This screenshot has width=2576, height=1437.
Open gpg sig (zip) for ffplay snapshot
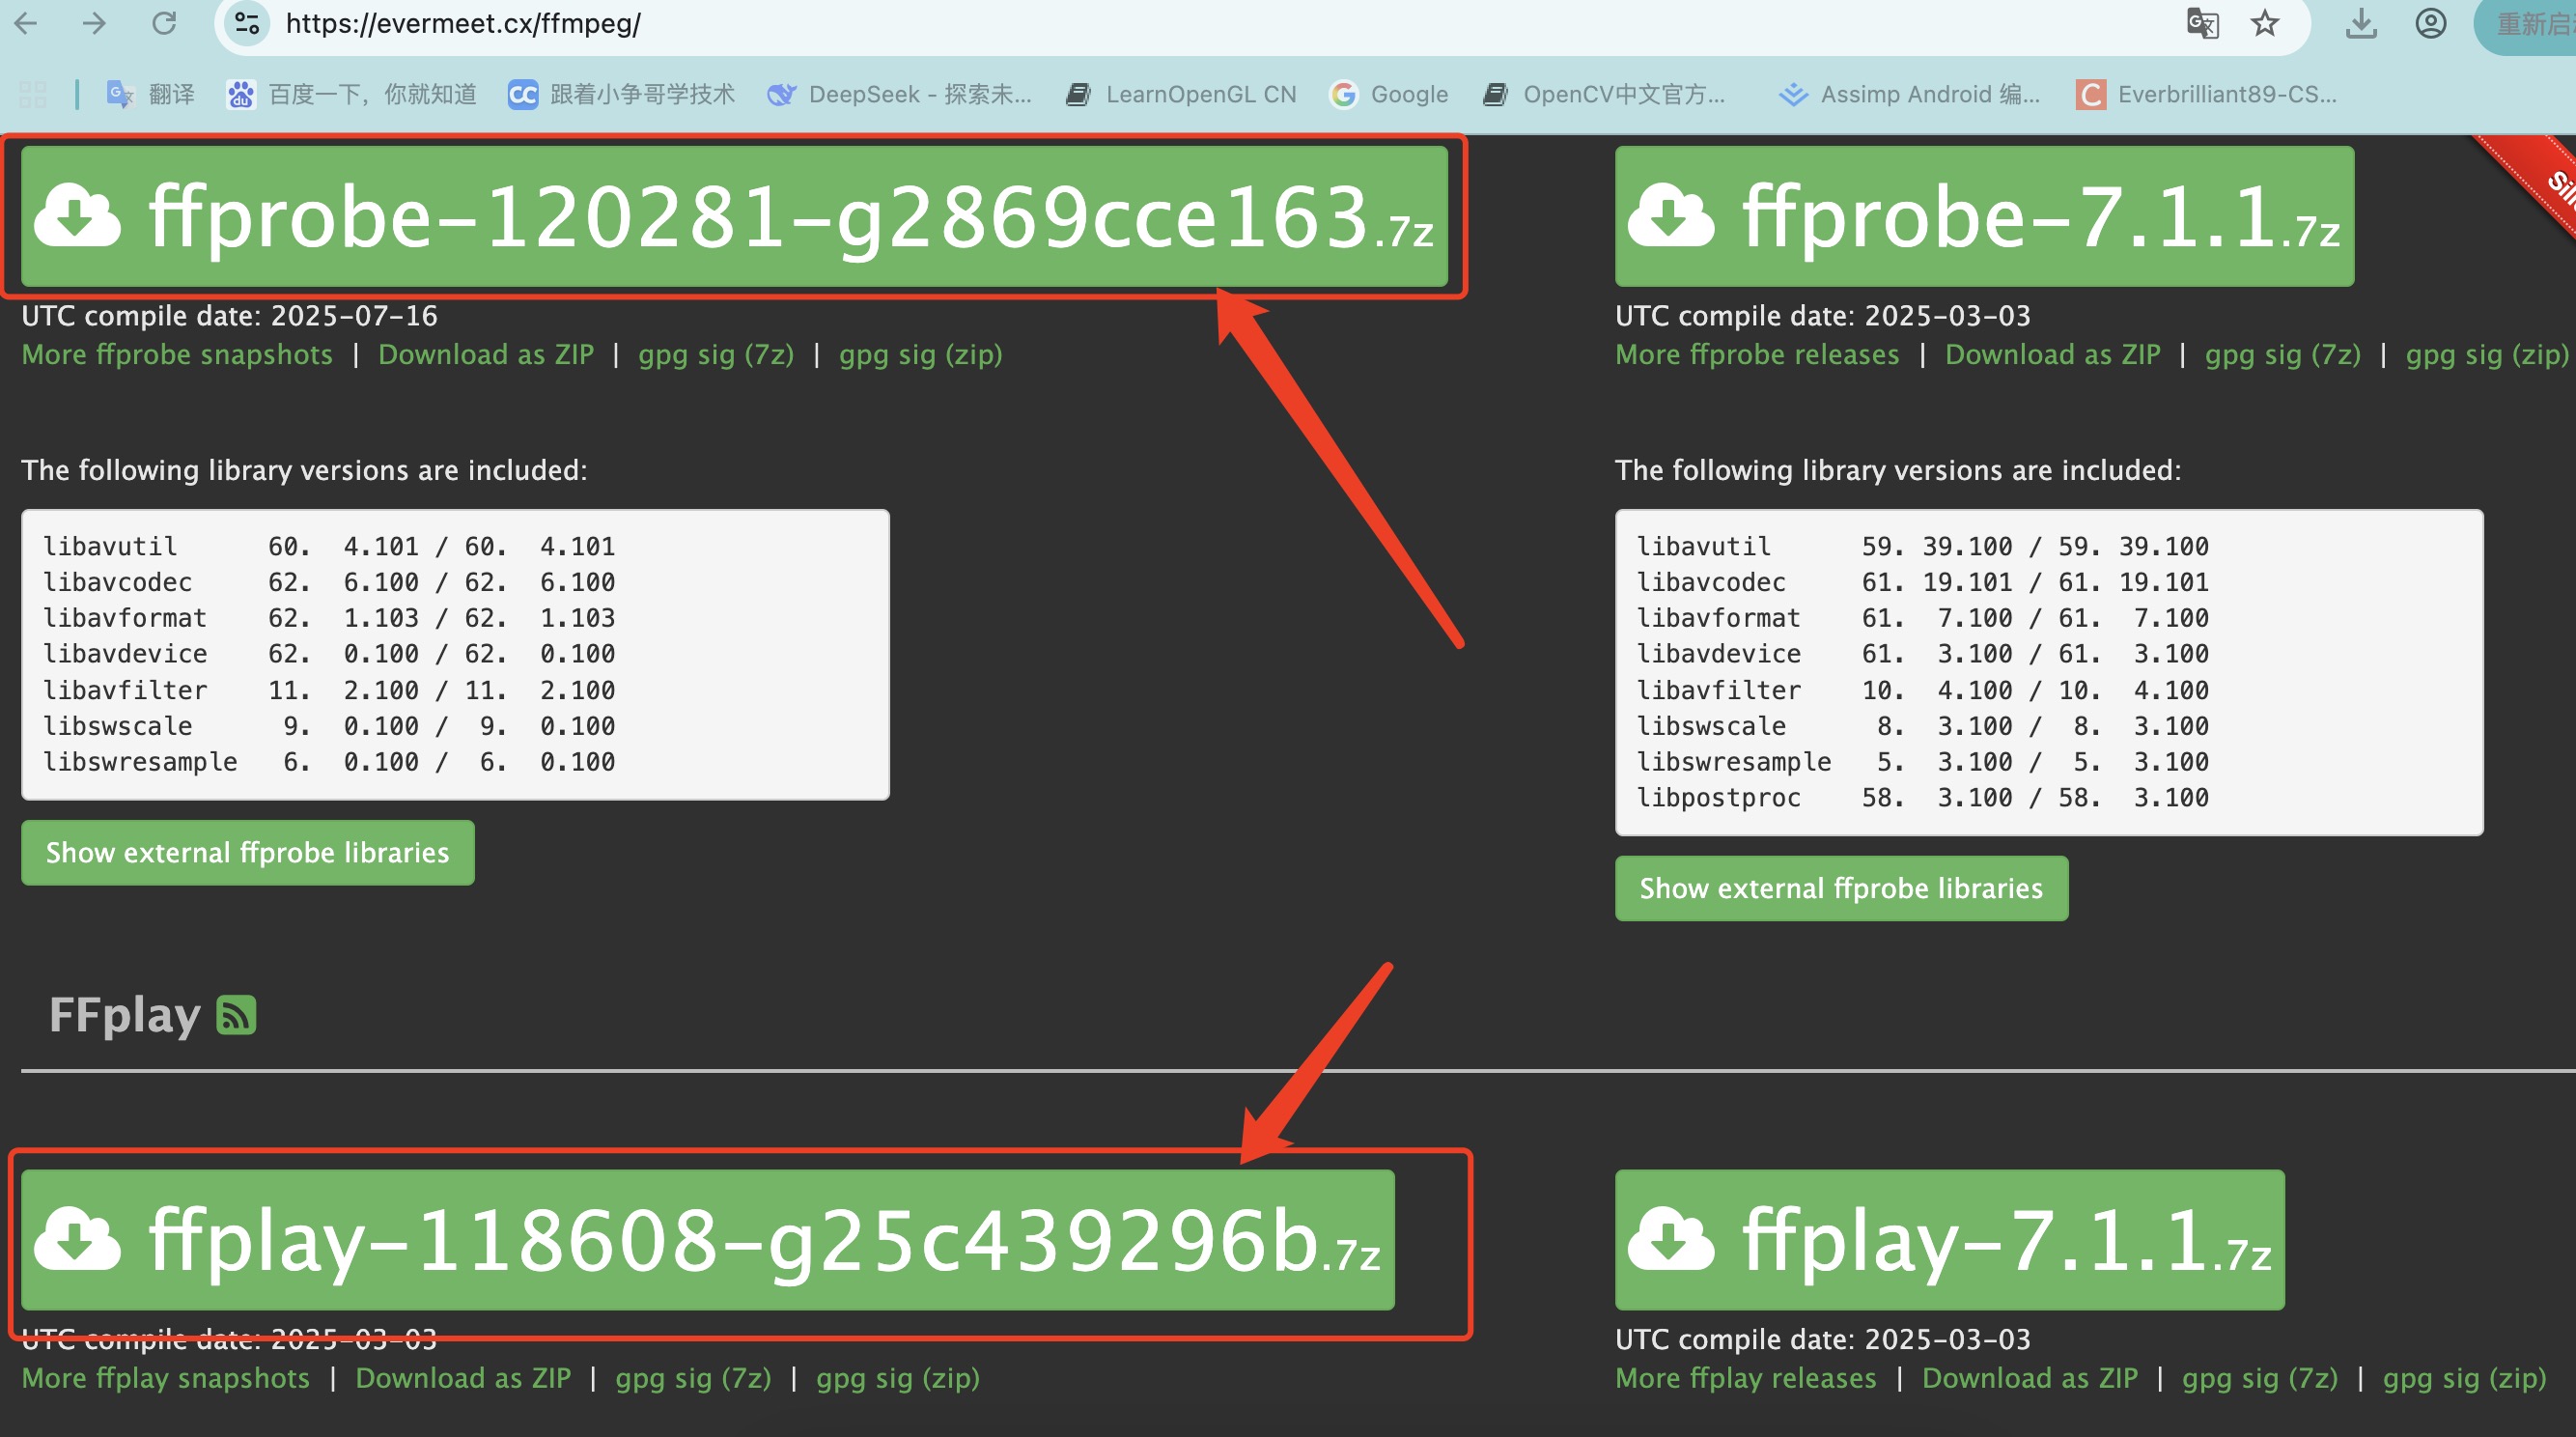point(897,1378)
